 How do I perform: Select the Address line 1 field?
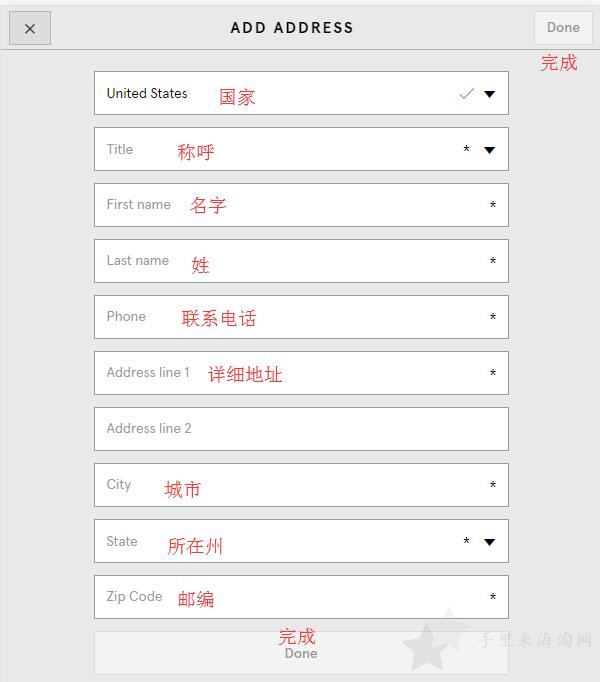pos(301,373)
